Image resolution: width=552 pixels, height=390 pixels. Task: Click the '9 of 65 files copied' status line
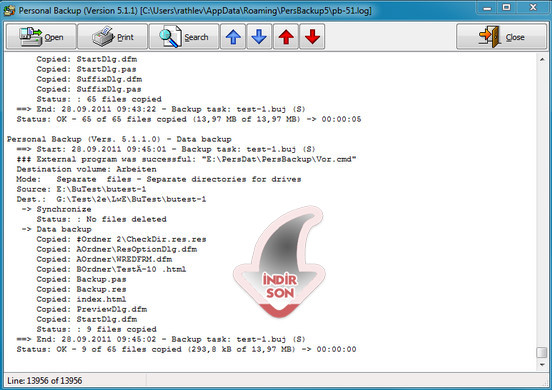[x=186, y=350]
